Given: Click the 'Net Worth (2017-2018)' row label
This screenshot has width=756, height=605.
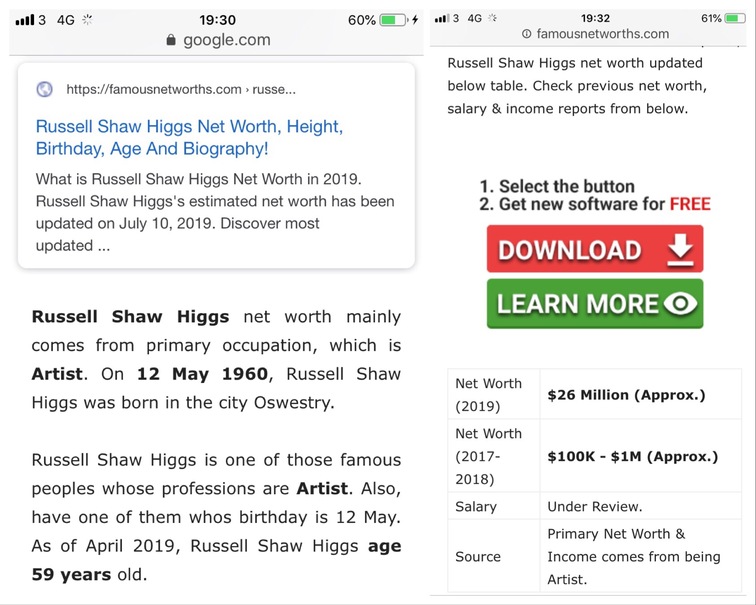Looking at the screenshot, I should pos(488,456).
